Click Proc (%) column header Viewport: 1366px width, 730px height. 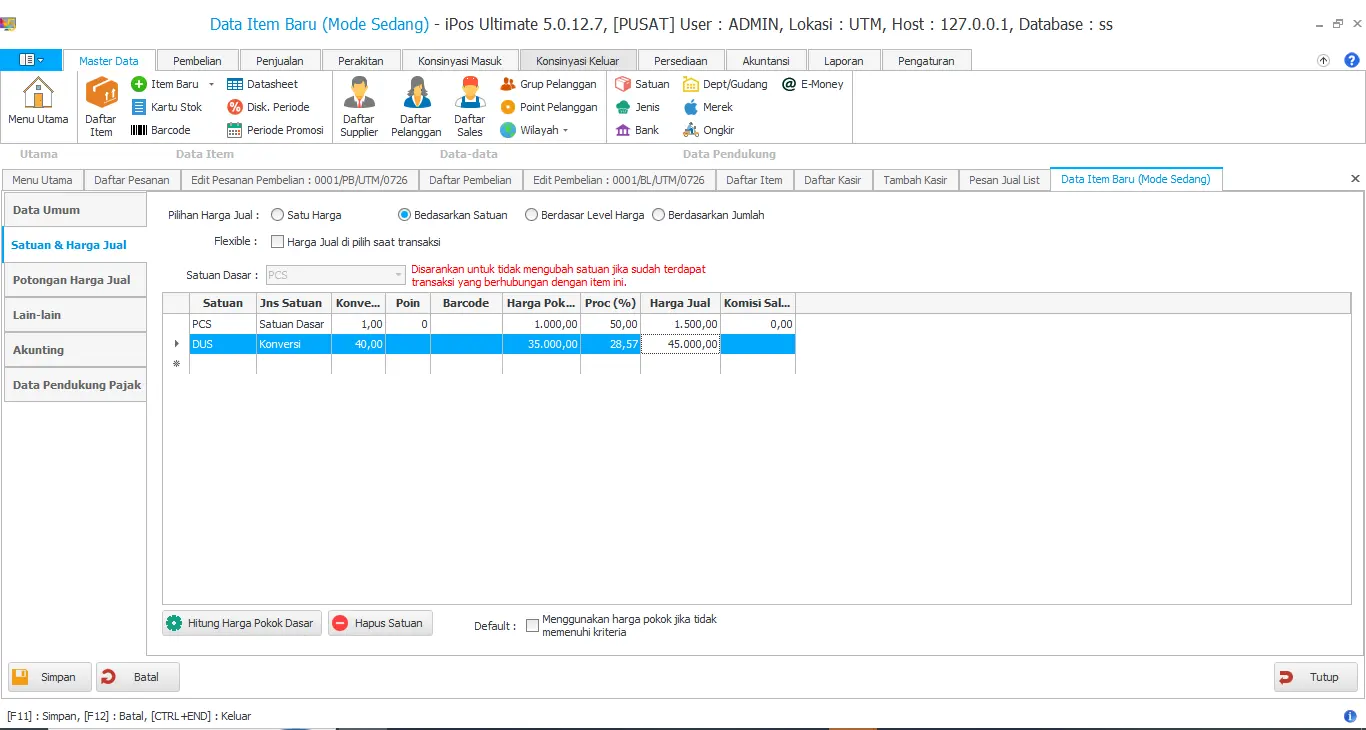611,303
